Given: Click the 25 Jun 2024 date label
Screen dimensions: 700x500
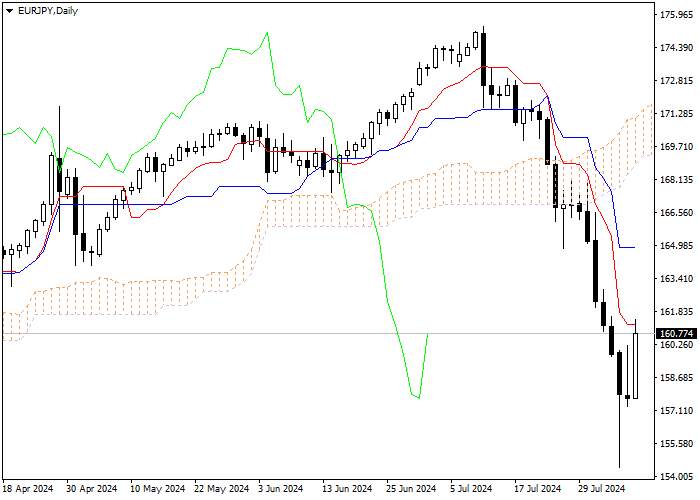Looking at the screenshot, I should [x=411, y=489].
